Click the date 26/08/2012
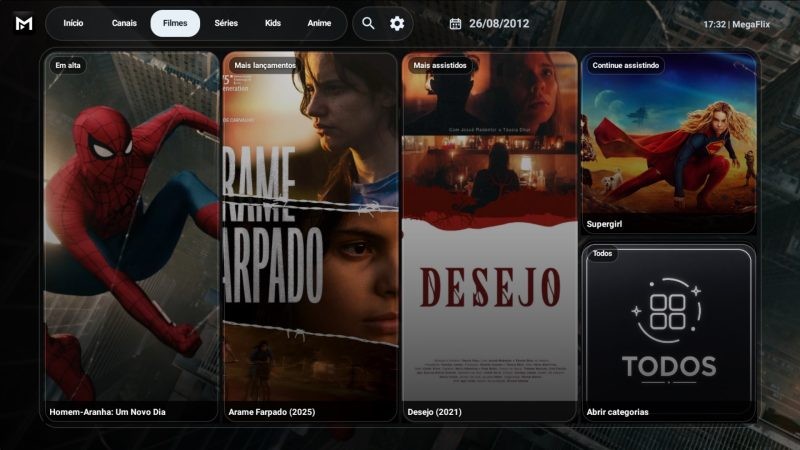The image size is (800, 450). point(499,23)
